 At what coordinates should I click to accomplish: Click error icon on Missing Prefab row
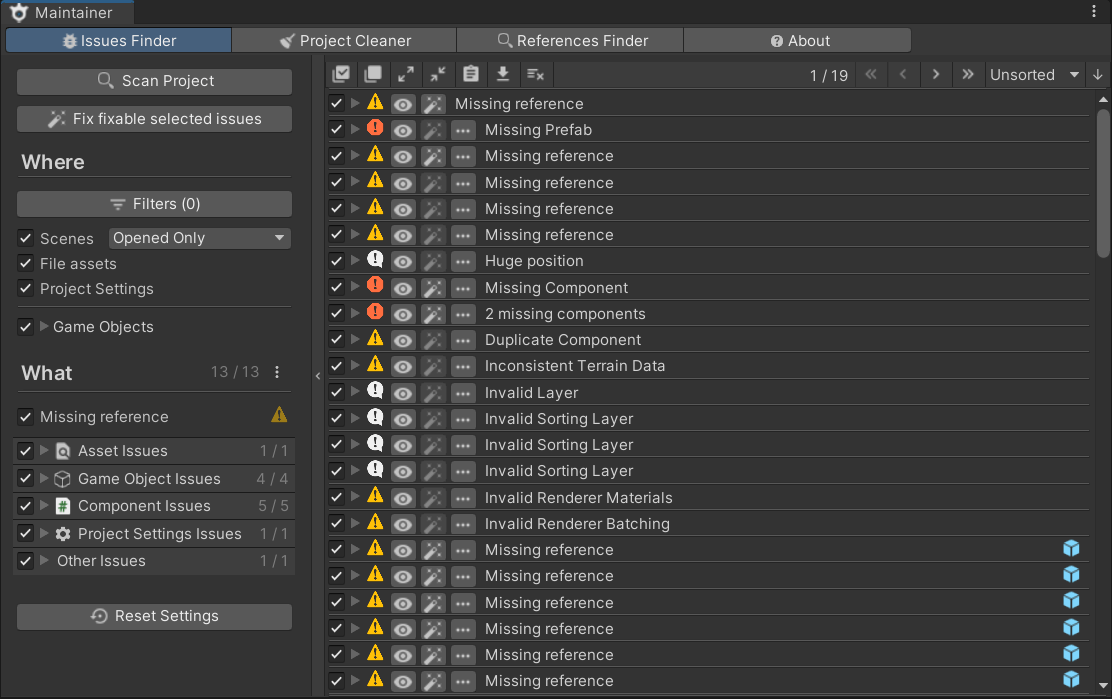click(375, 128)
